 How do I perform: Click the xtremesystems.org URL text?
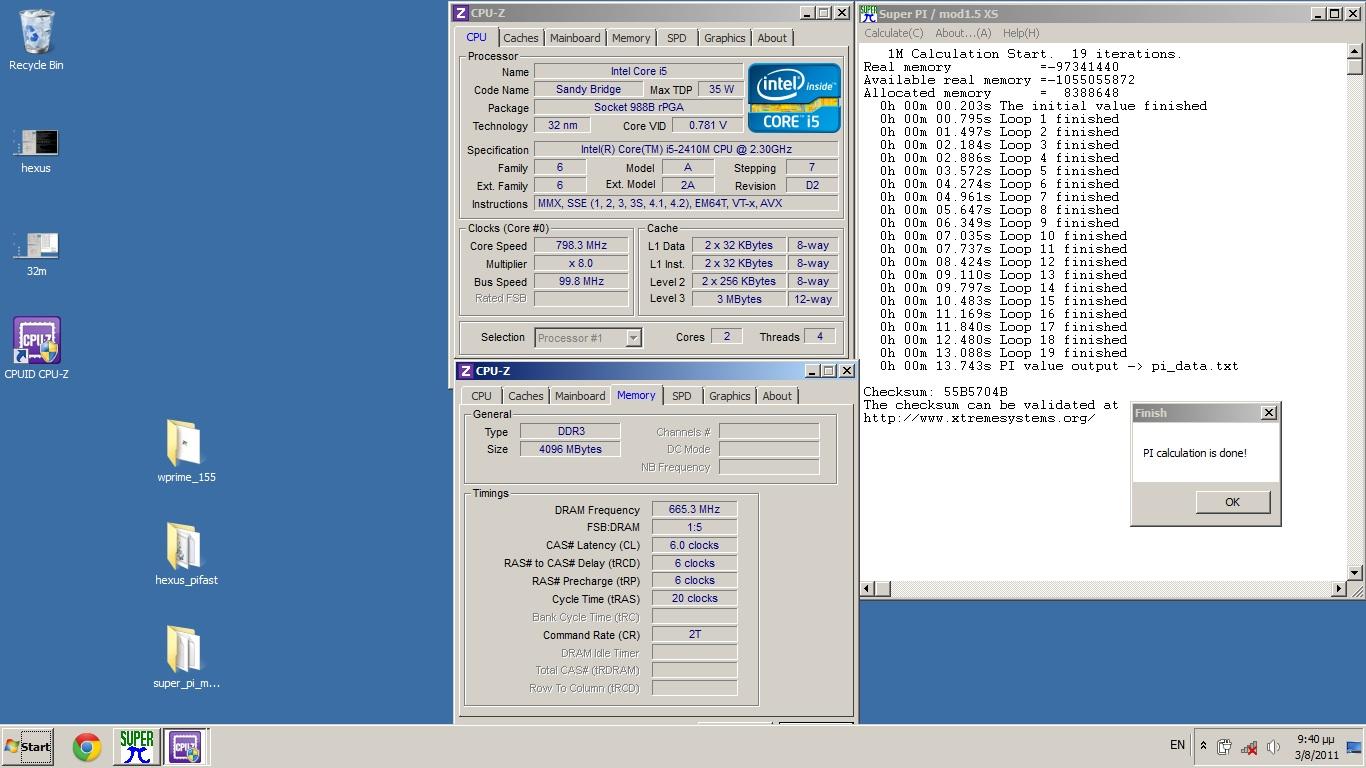point(979,418)
